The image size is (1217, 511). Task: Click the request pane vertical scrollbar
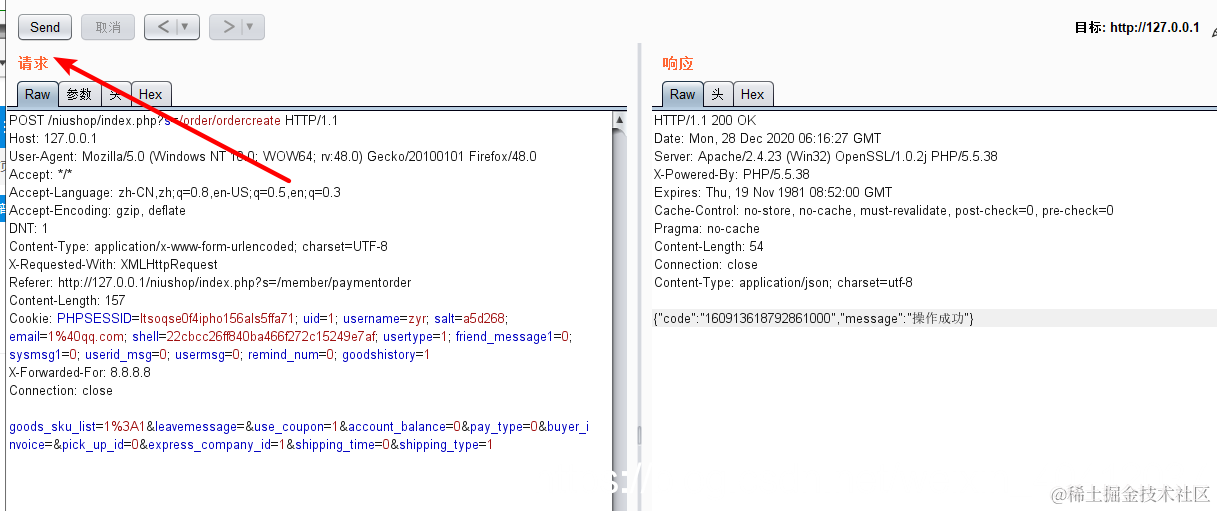[620, 310]
